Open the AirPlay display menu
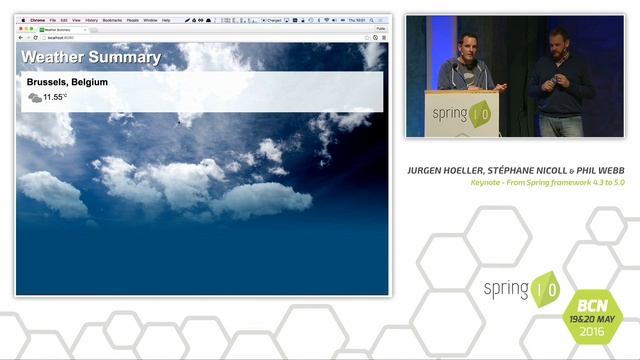Image resolution: width=640 pixels, height=360 pixels. coord(287,20)
